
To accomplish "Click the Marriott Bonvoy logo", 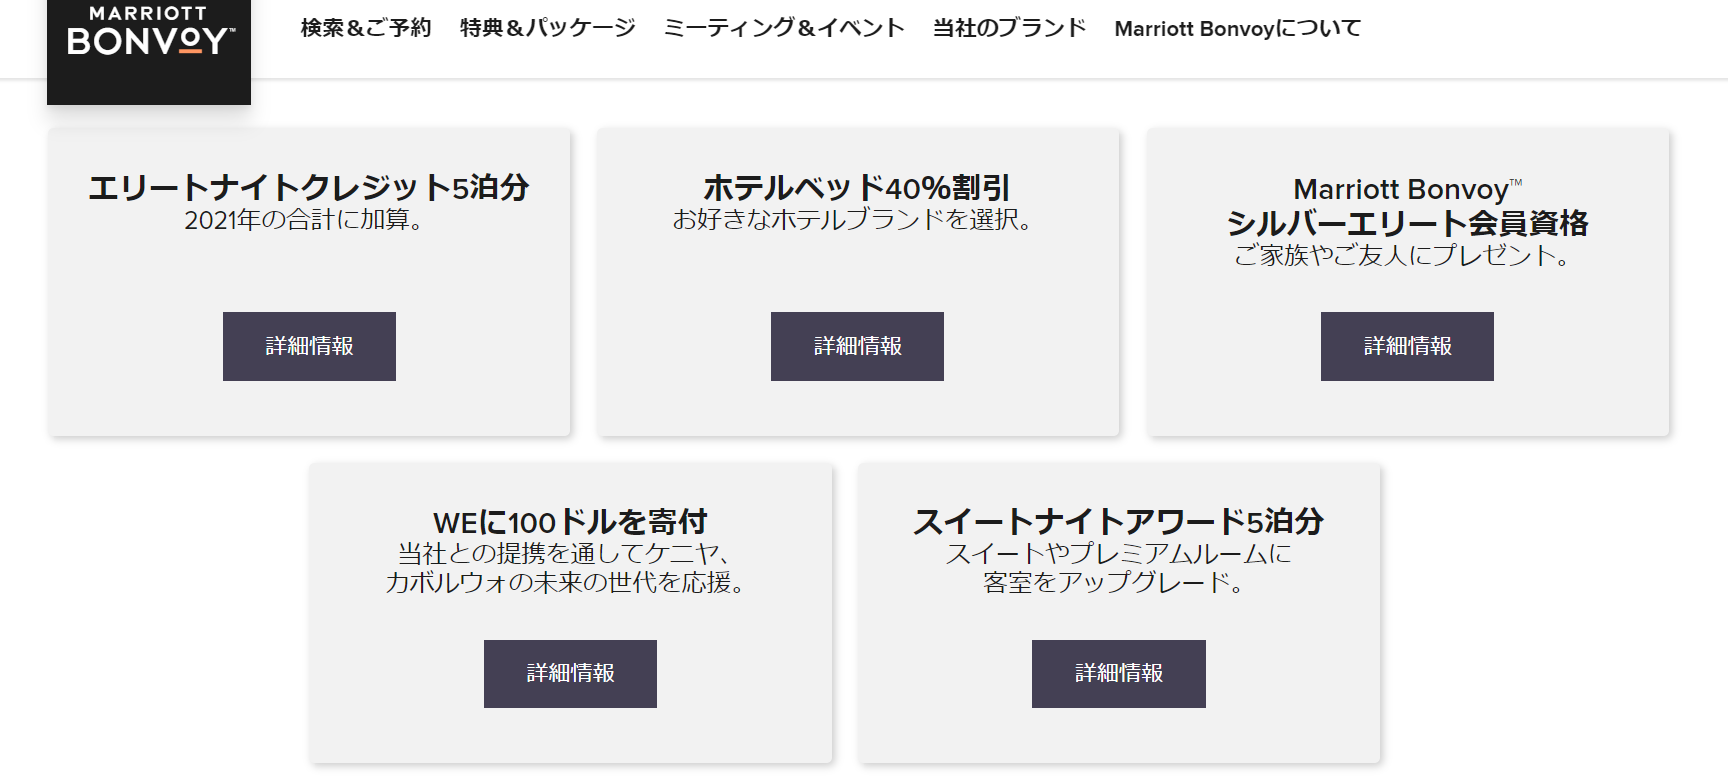I will click(149, 34).
